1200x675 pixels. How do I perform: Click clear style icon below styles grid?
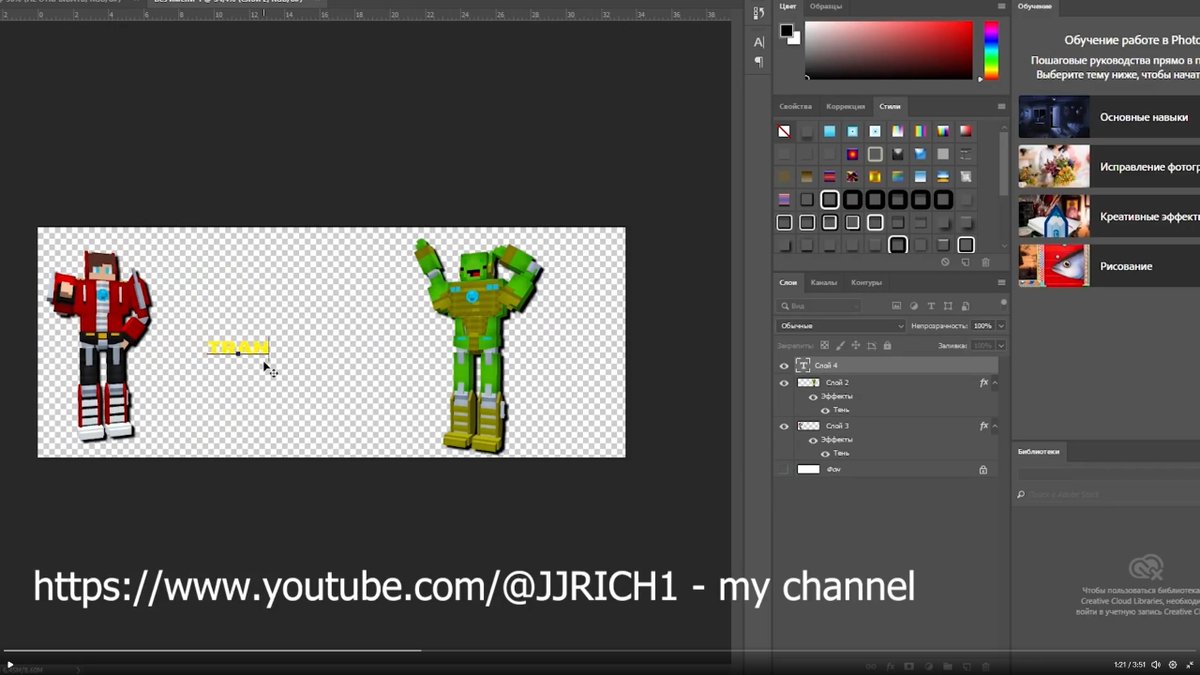coord(945,262)
